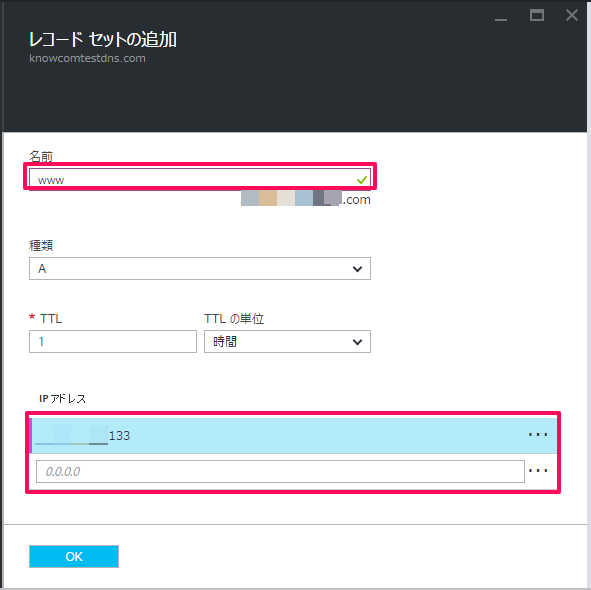Click the knowcomtestdns.com subtitle text

point(87,58)
